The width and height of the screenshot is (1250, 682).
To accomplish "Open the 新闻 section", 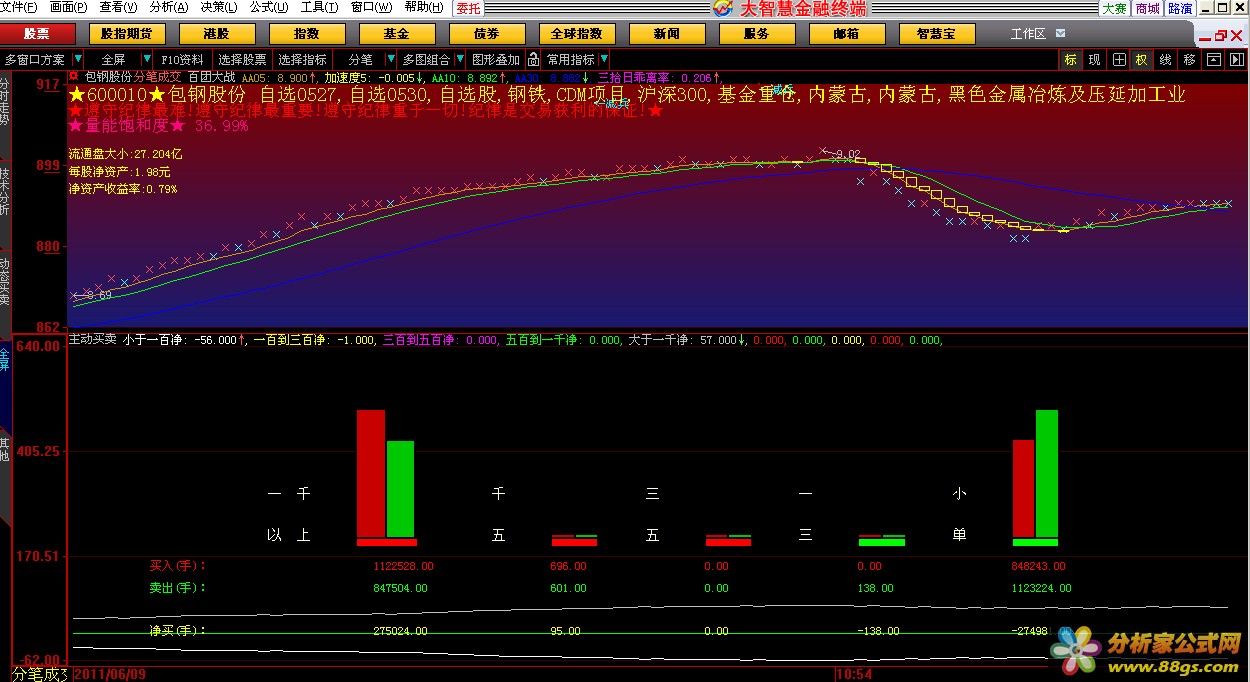I will (x=666, y=33).
